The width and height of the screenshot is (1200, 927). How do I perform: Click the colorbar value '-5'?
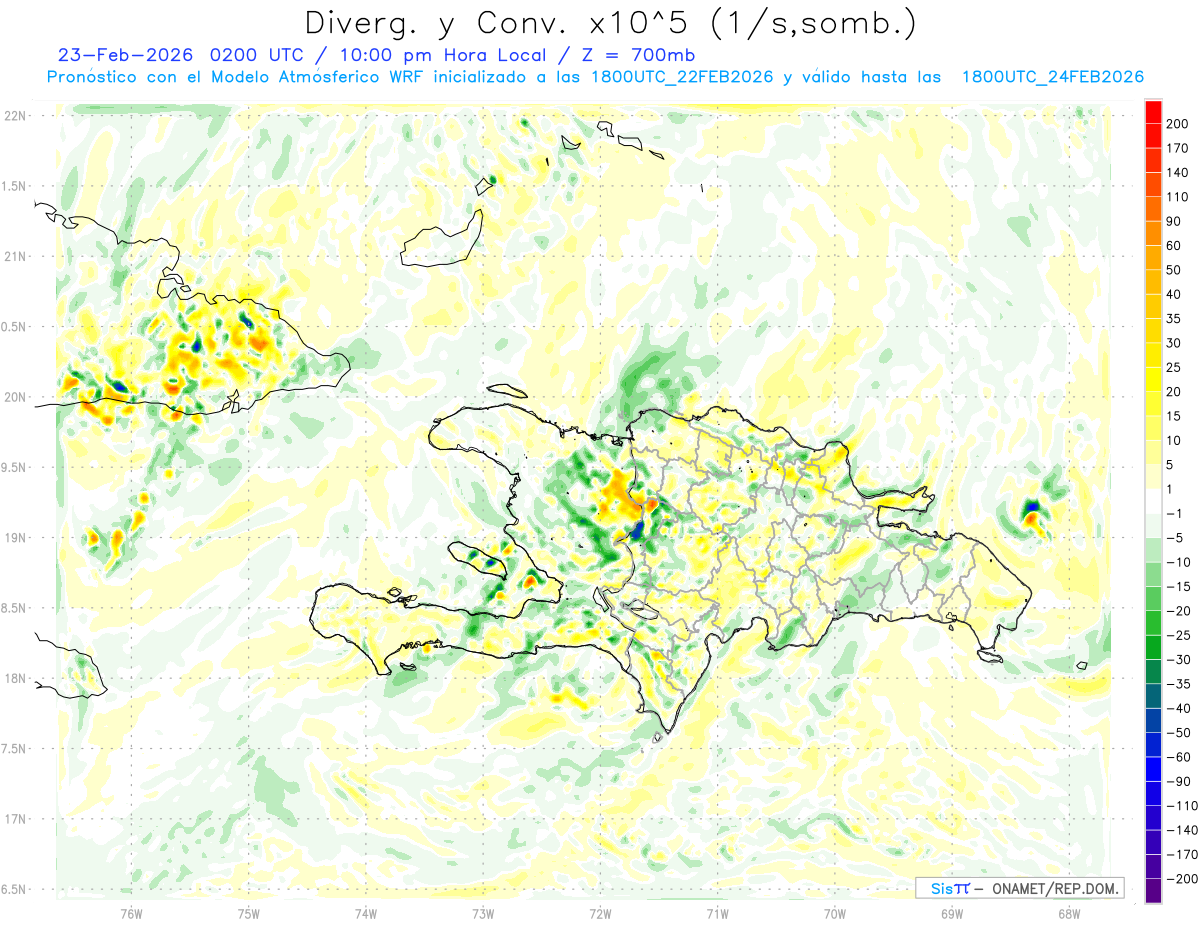point(1174,538)
